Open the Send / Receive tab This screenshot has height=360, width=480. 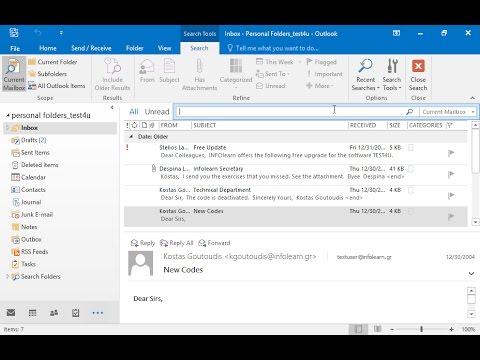(91, 48)
